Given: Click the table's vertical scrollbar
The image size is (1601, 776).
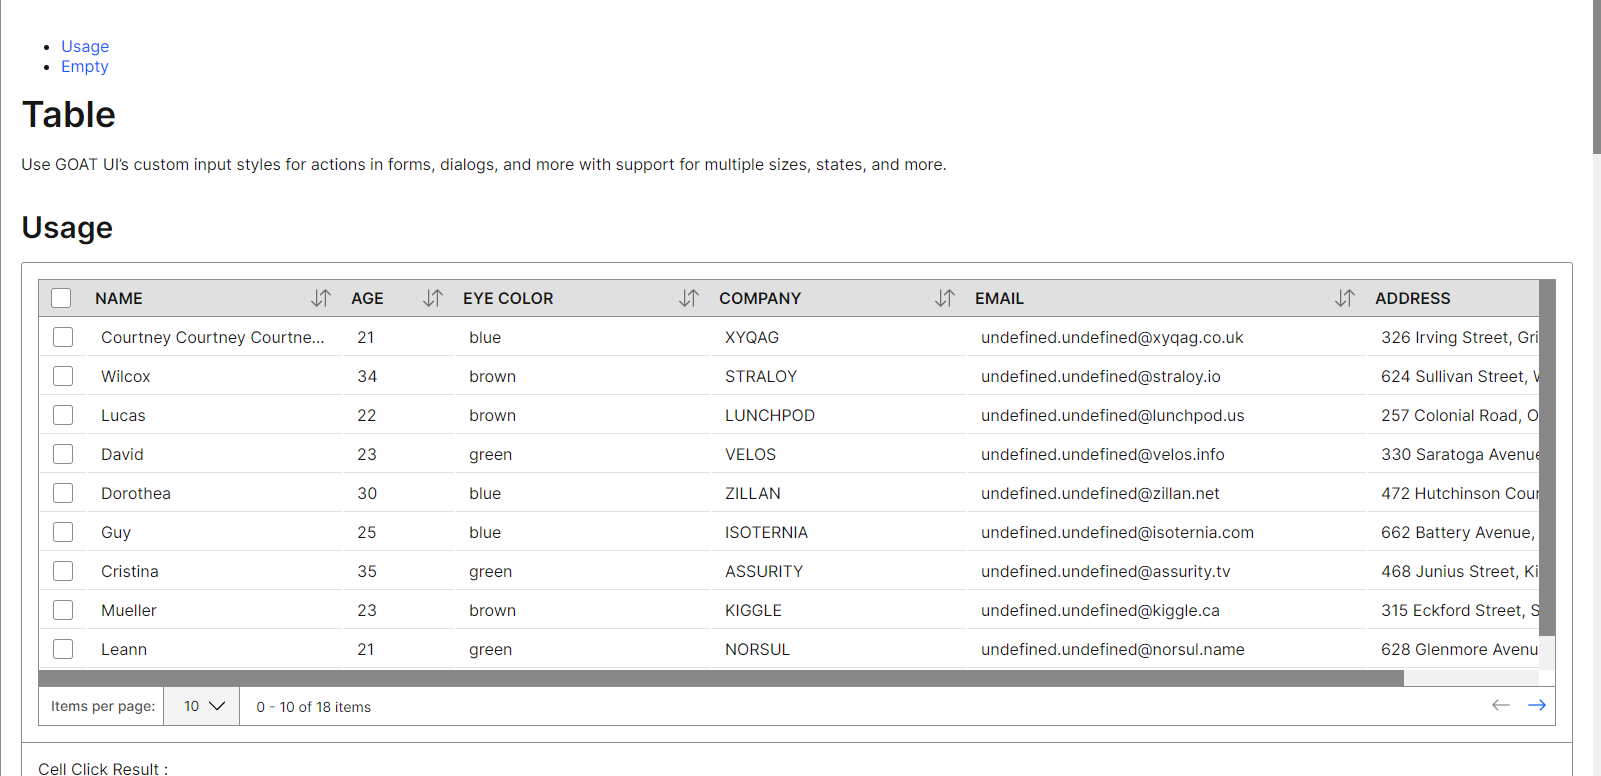Looking at the screenshot, I should (x=1547, y=458).
